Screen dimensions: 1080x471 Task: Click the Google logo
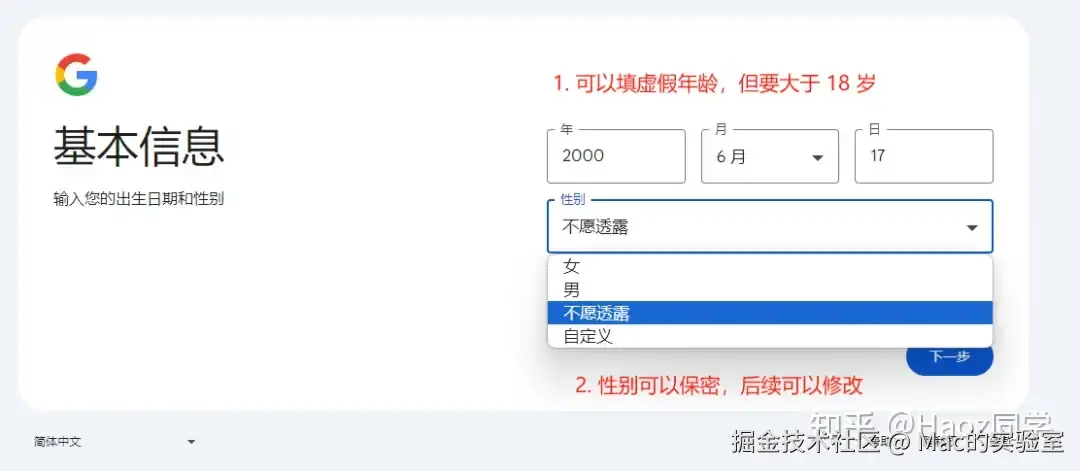pos(76,74)
